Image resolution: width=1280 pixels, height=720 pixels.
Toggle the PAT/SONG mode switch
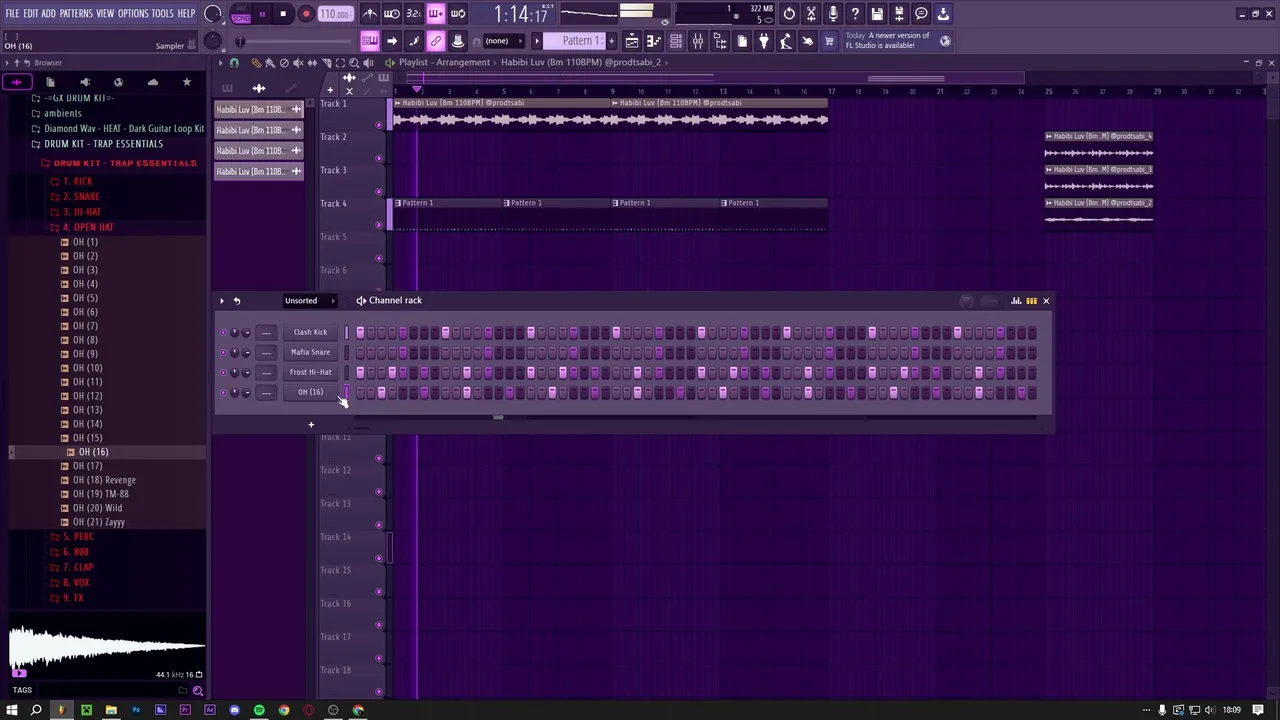pos(241,14)
